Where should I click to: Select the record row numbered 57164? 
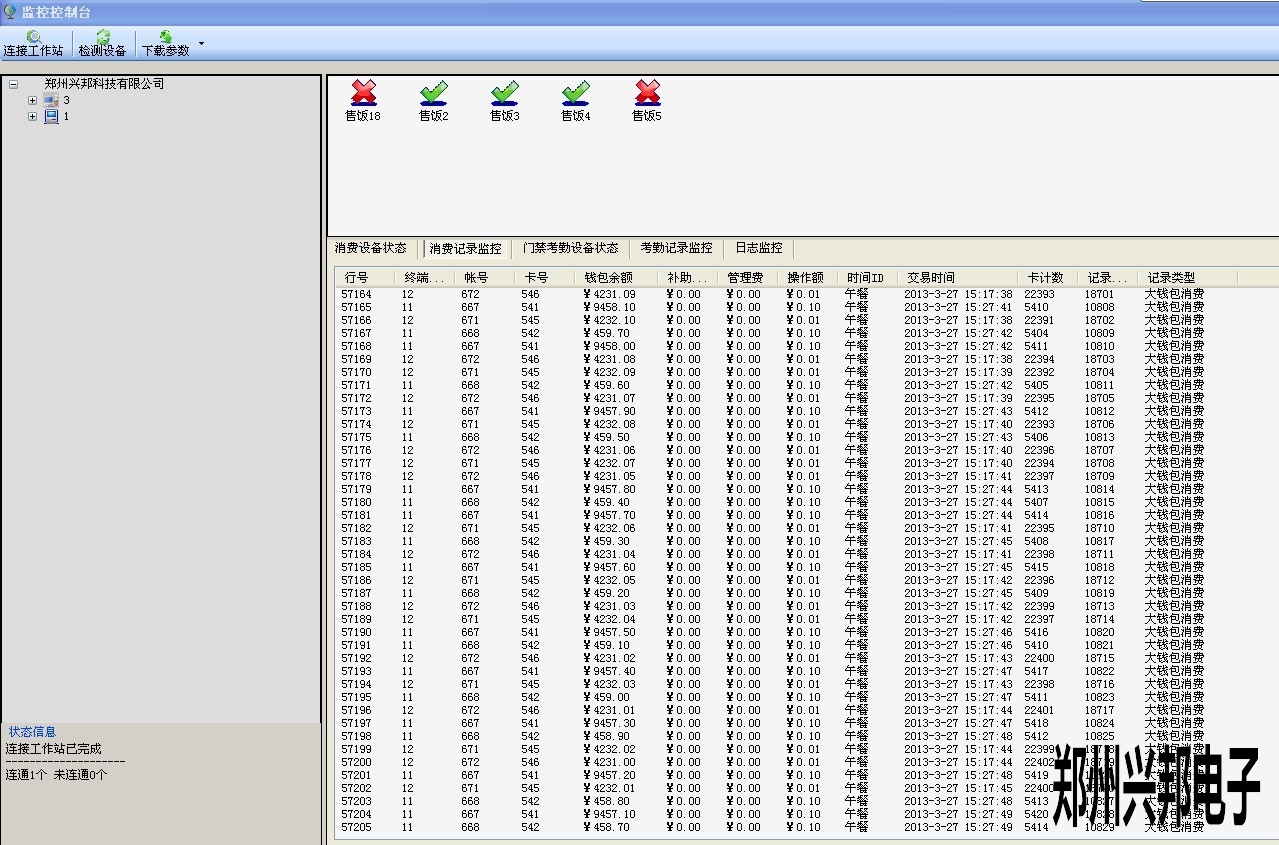356,294
